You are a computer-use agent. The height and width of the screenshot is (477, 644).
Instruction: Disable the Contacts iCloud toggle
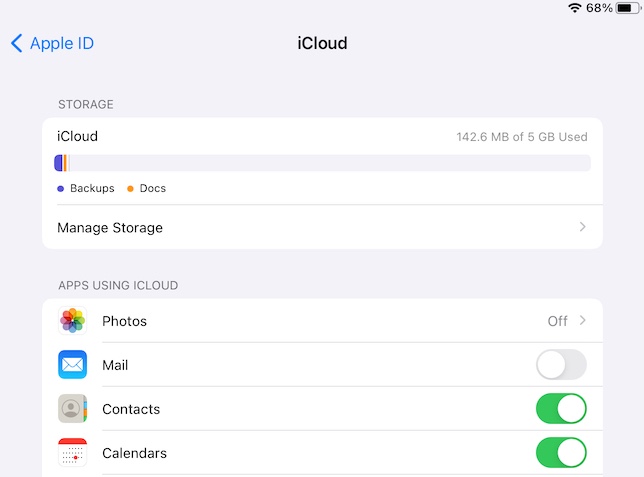561,408
